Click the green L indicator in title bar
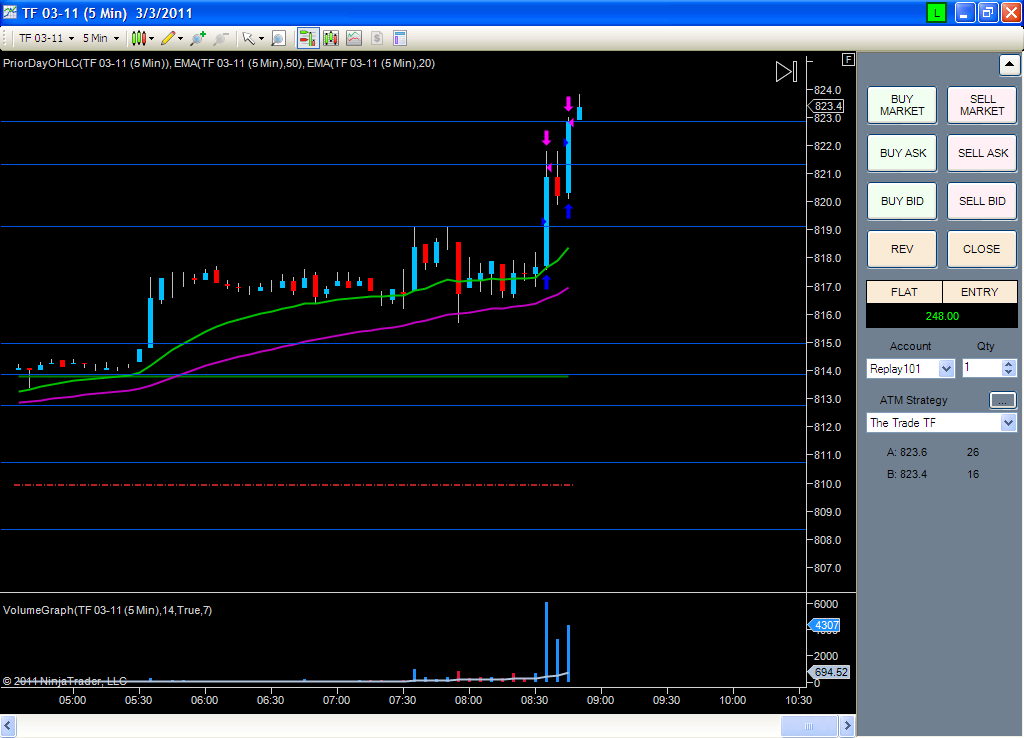The width and height of the screenshot is (1024, 738). click(936, 12)
